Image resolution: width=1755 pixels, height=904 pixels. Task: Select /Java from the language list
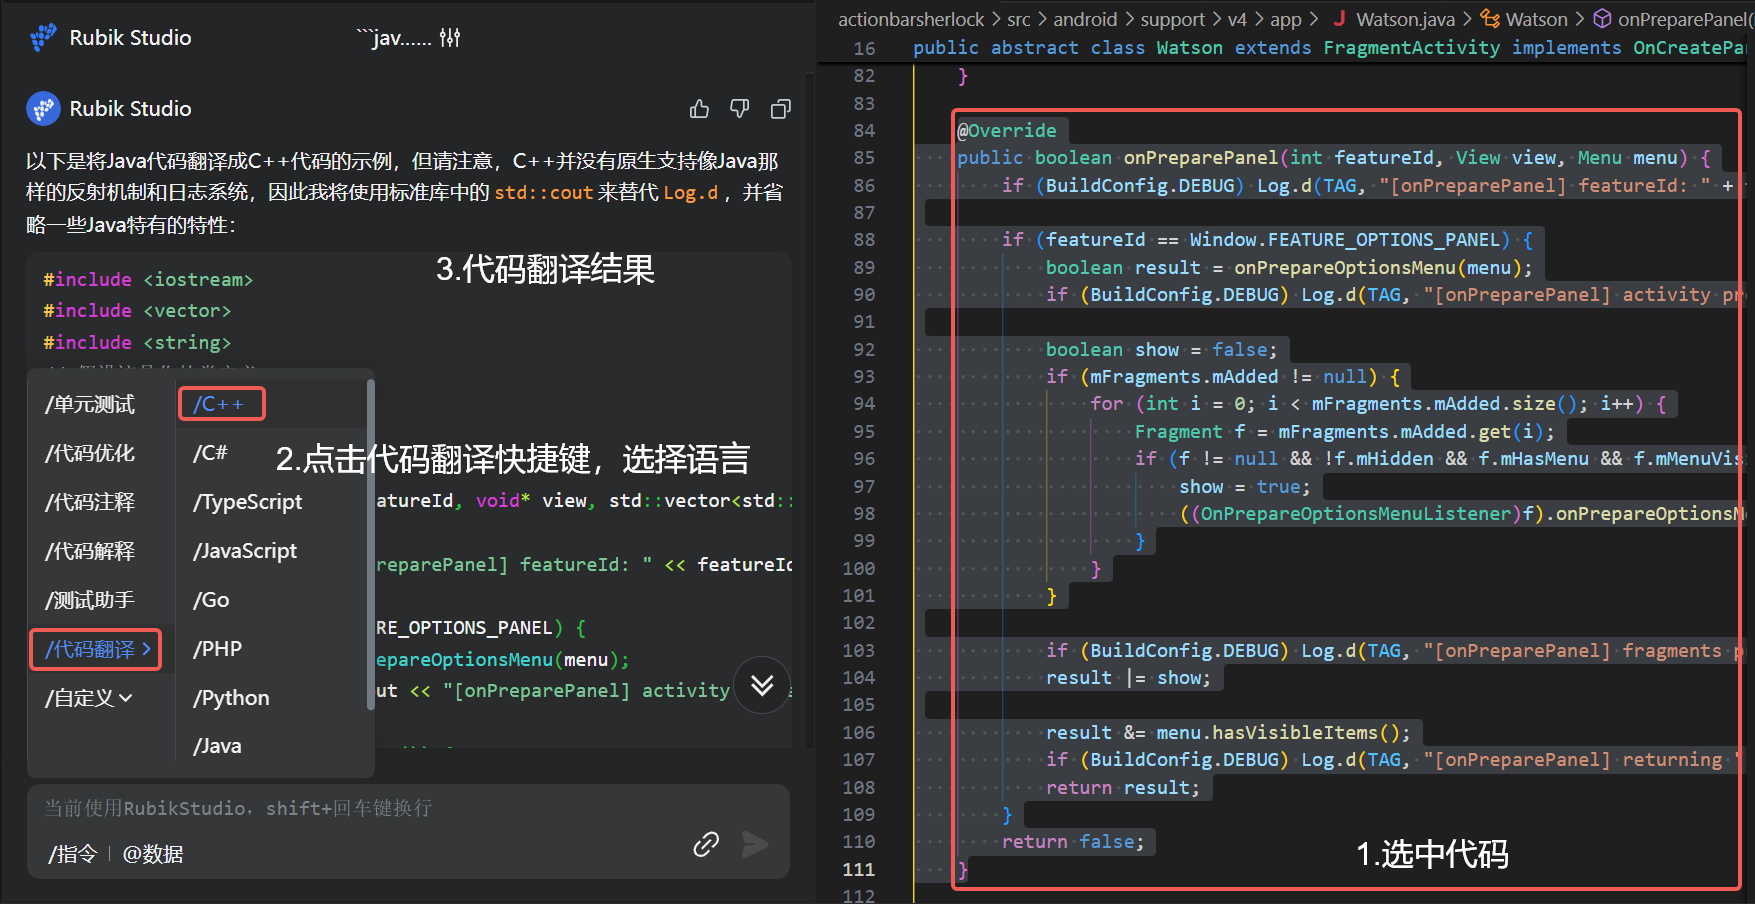coord(217,746)
